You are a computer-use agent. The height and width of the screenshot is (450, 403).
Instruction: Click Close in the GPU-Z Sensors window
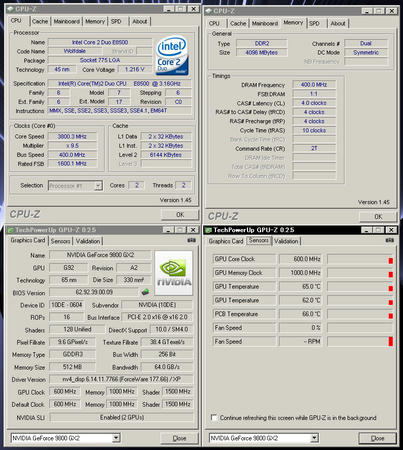pos(377,438)
